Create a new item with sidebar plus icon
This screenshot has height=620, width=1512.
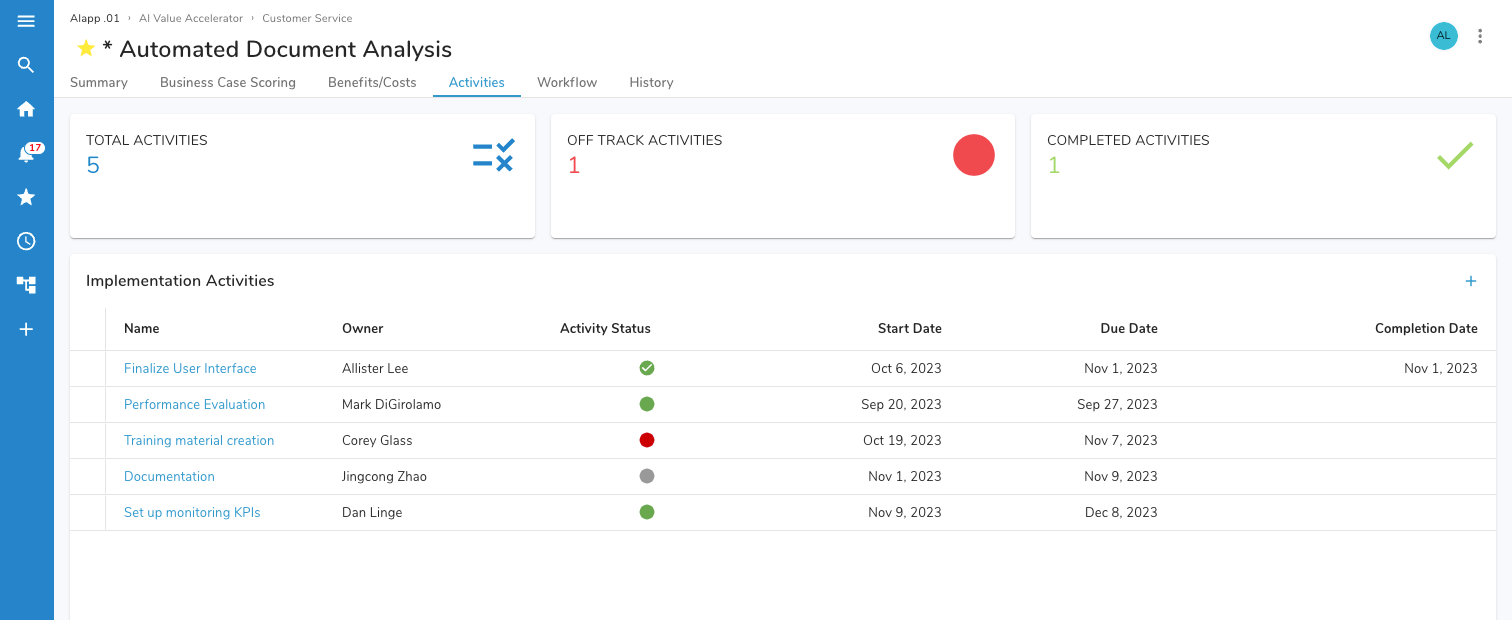[26, 328]
